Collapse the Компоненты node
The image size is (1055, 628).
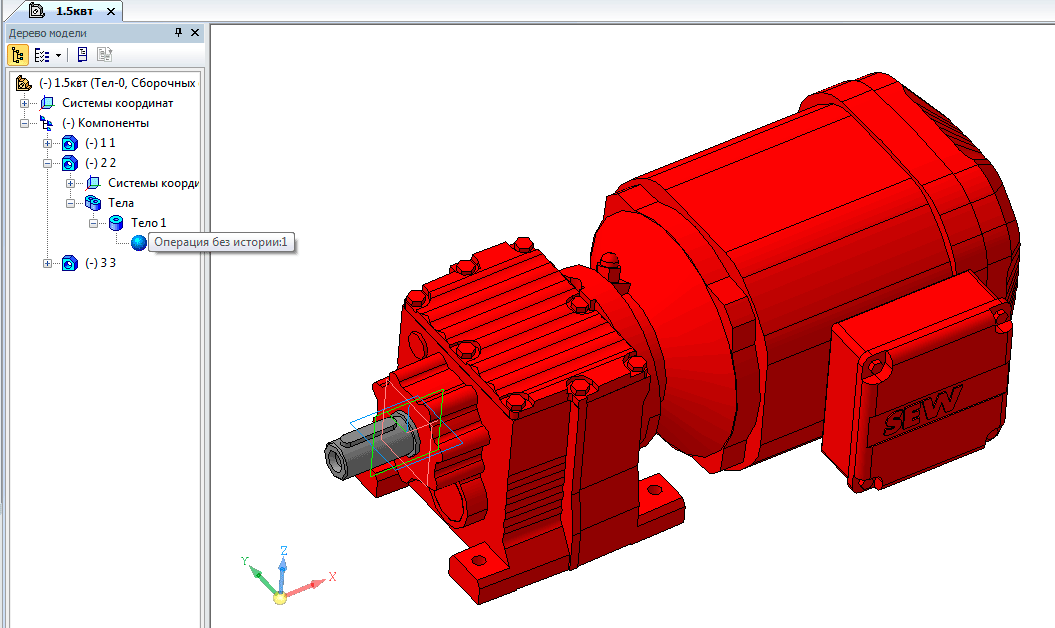coord(24,123)
